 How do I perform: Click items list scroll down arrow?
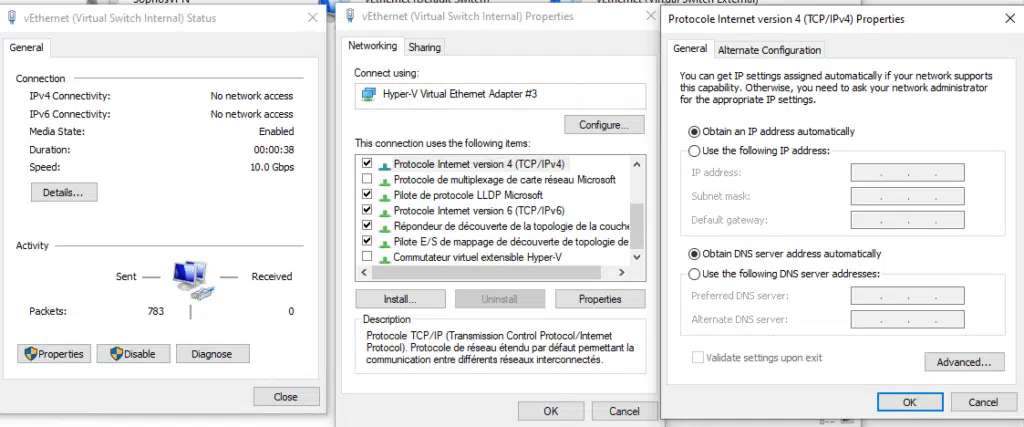(638, 257)
